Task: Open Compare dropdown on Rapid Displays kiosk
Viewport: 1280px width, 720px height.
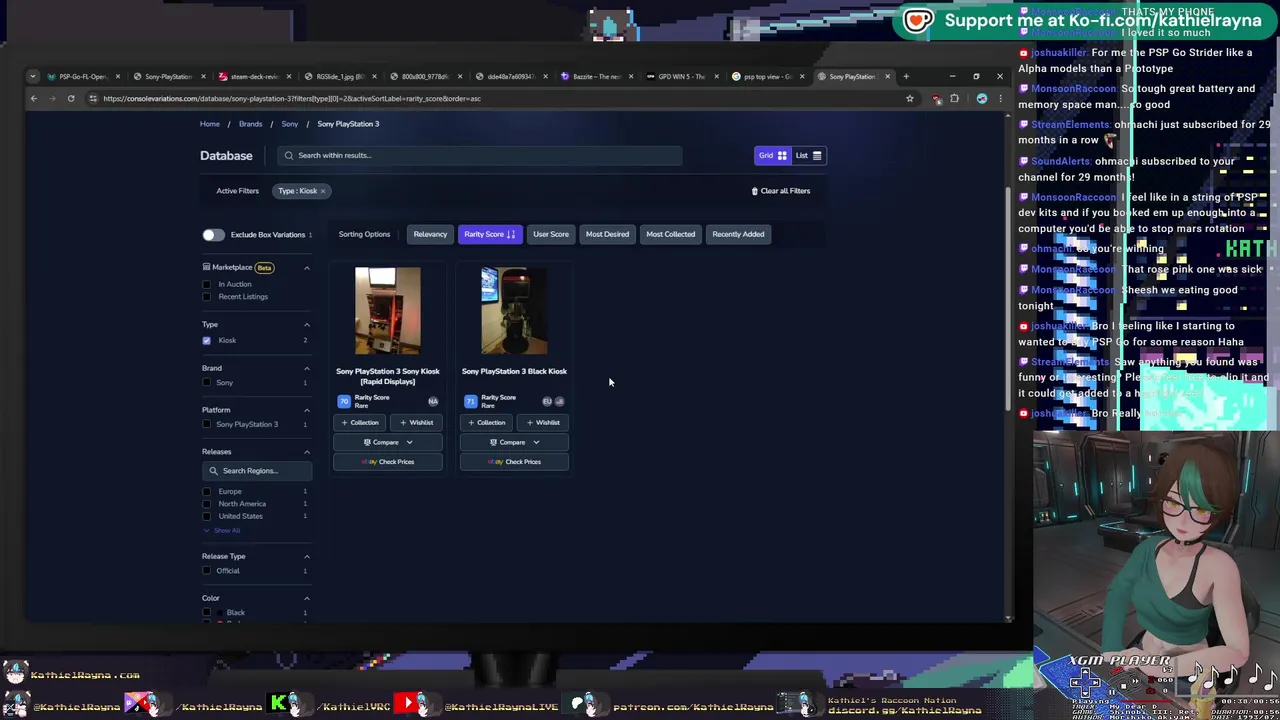Action: pyautogui.click(x=388, y=442)
